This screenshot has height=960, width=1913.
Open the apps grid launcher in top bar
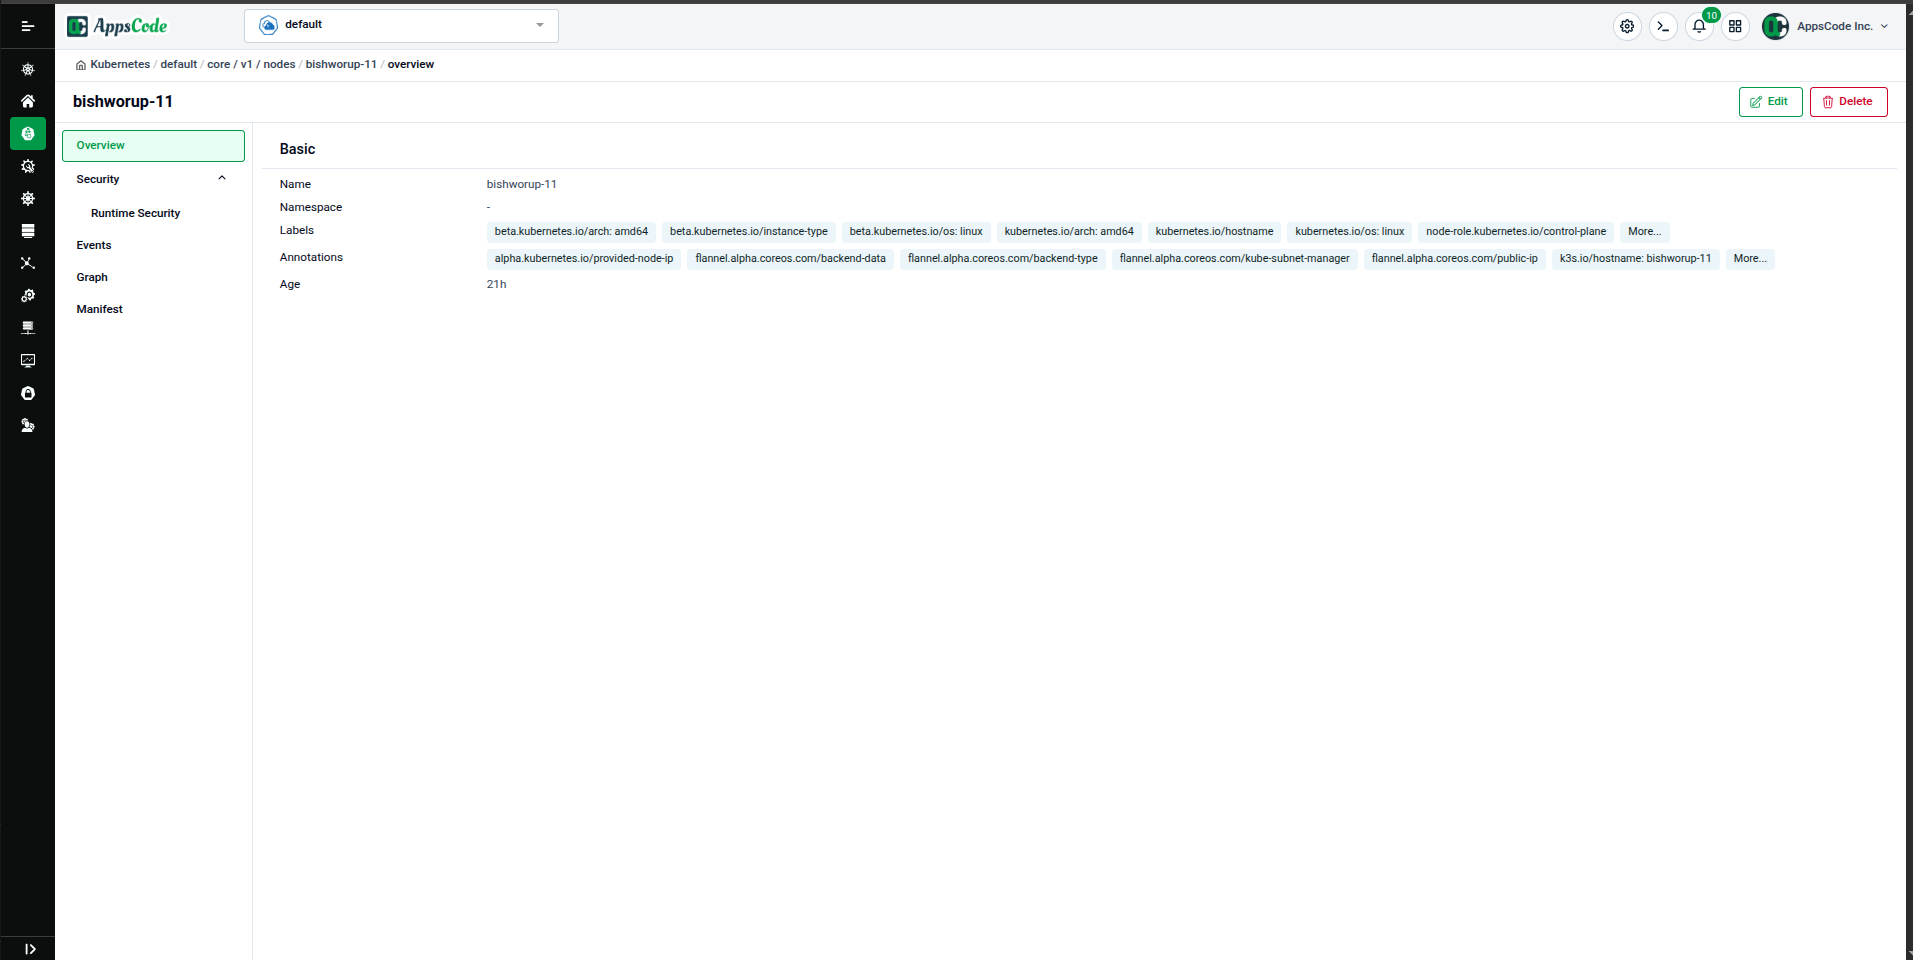pos(1735,26)
